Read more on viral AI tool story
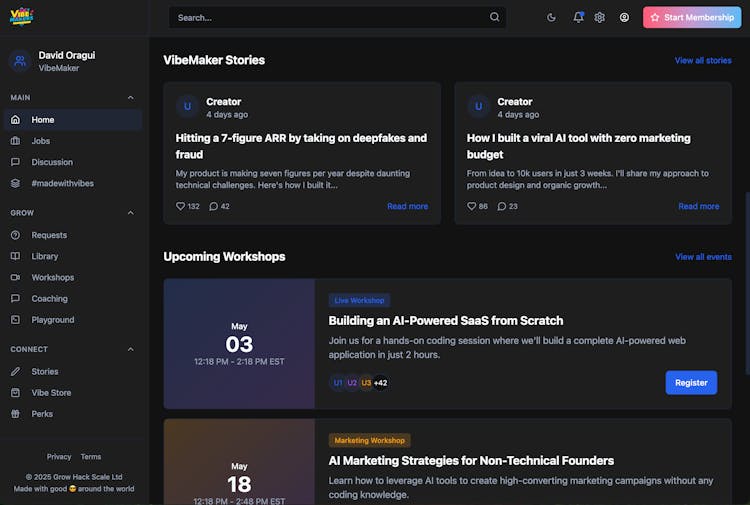The image size is (750, 505). pos(699,206)
